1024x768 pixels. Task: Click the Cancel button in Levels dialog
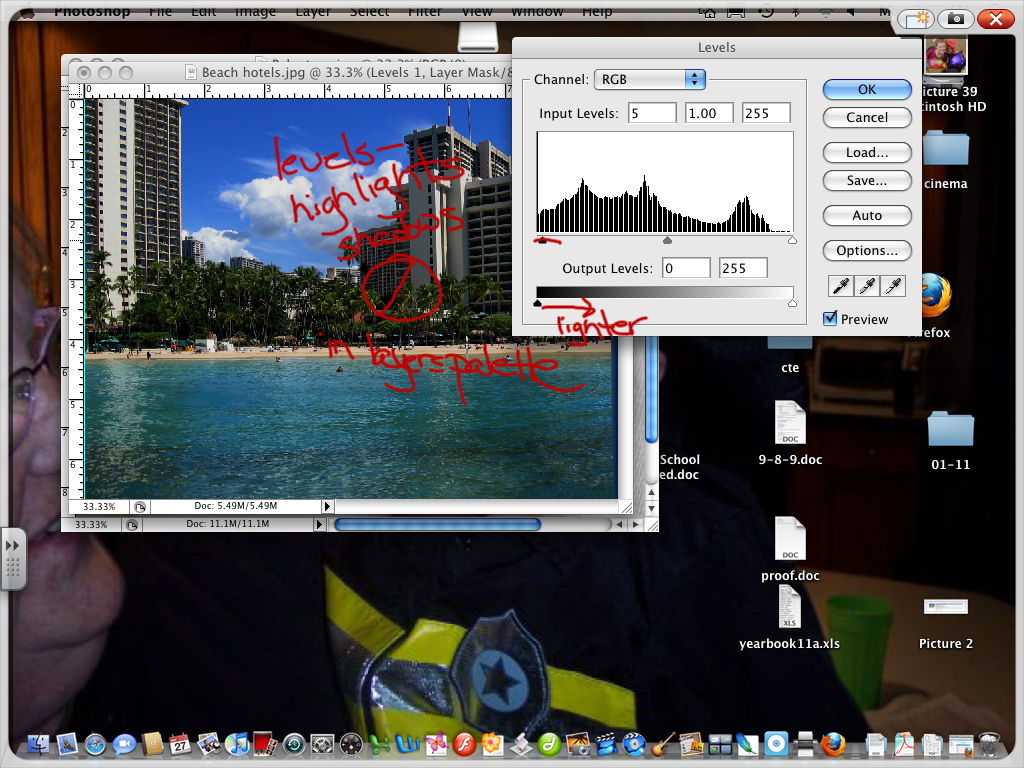tap(867, 117)
